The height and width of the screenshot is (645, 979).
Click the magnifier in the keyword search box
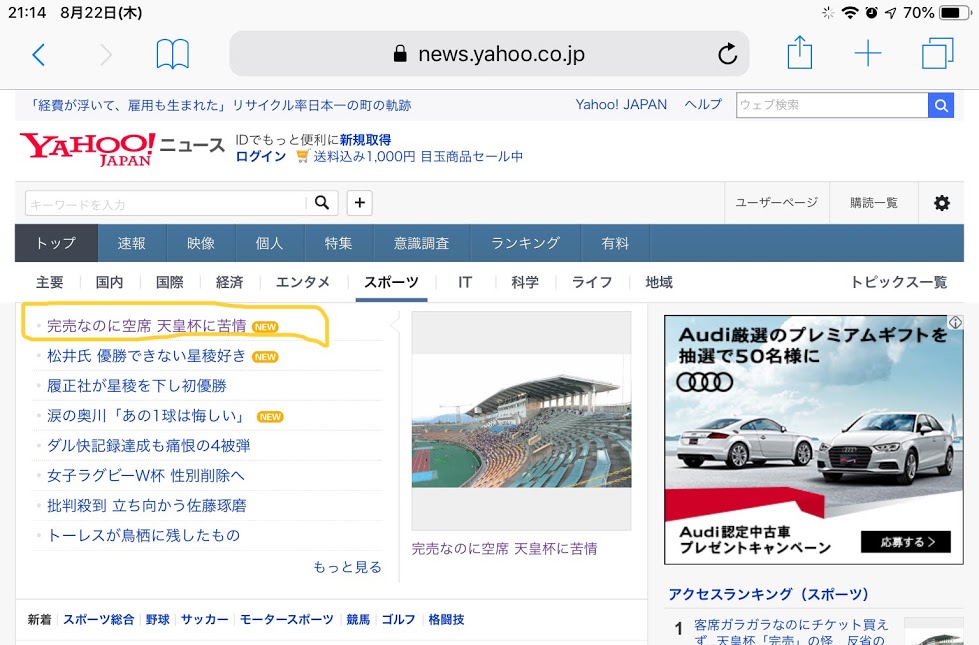click(x=321, y=202)
